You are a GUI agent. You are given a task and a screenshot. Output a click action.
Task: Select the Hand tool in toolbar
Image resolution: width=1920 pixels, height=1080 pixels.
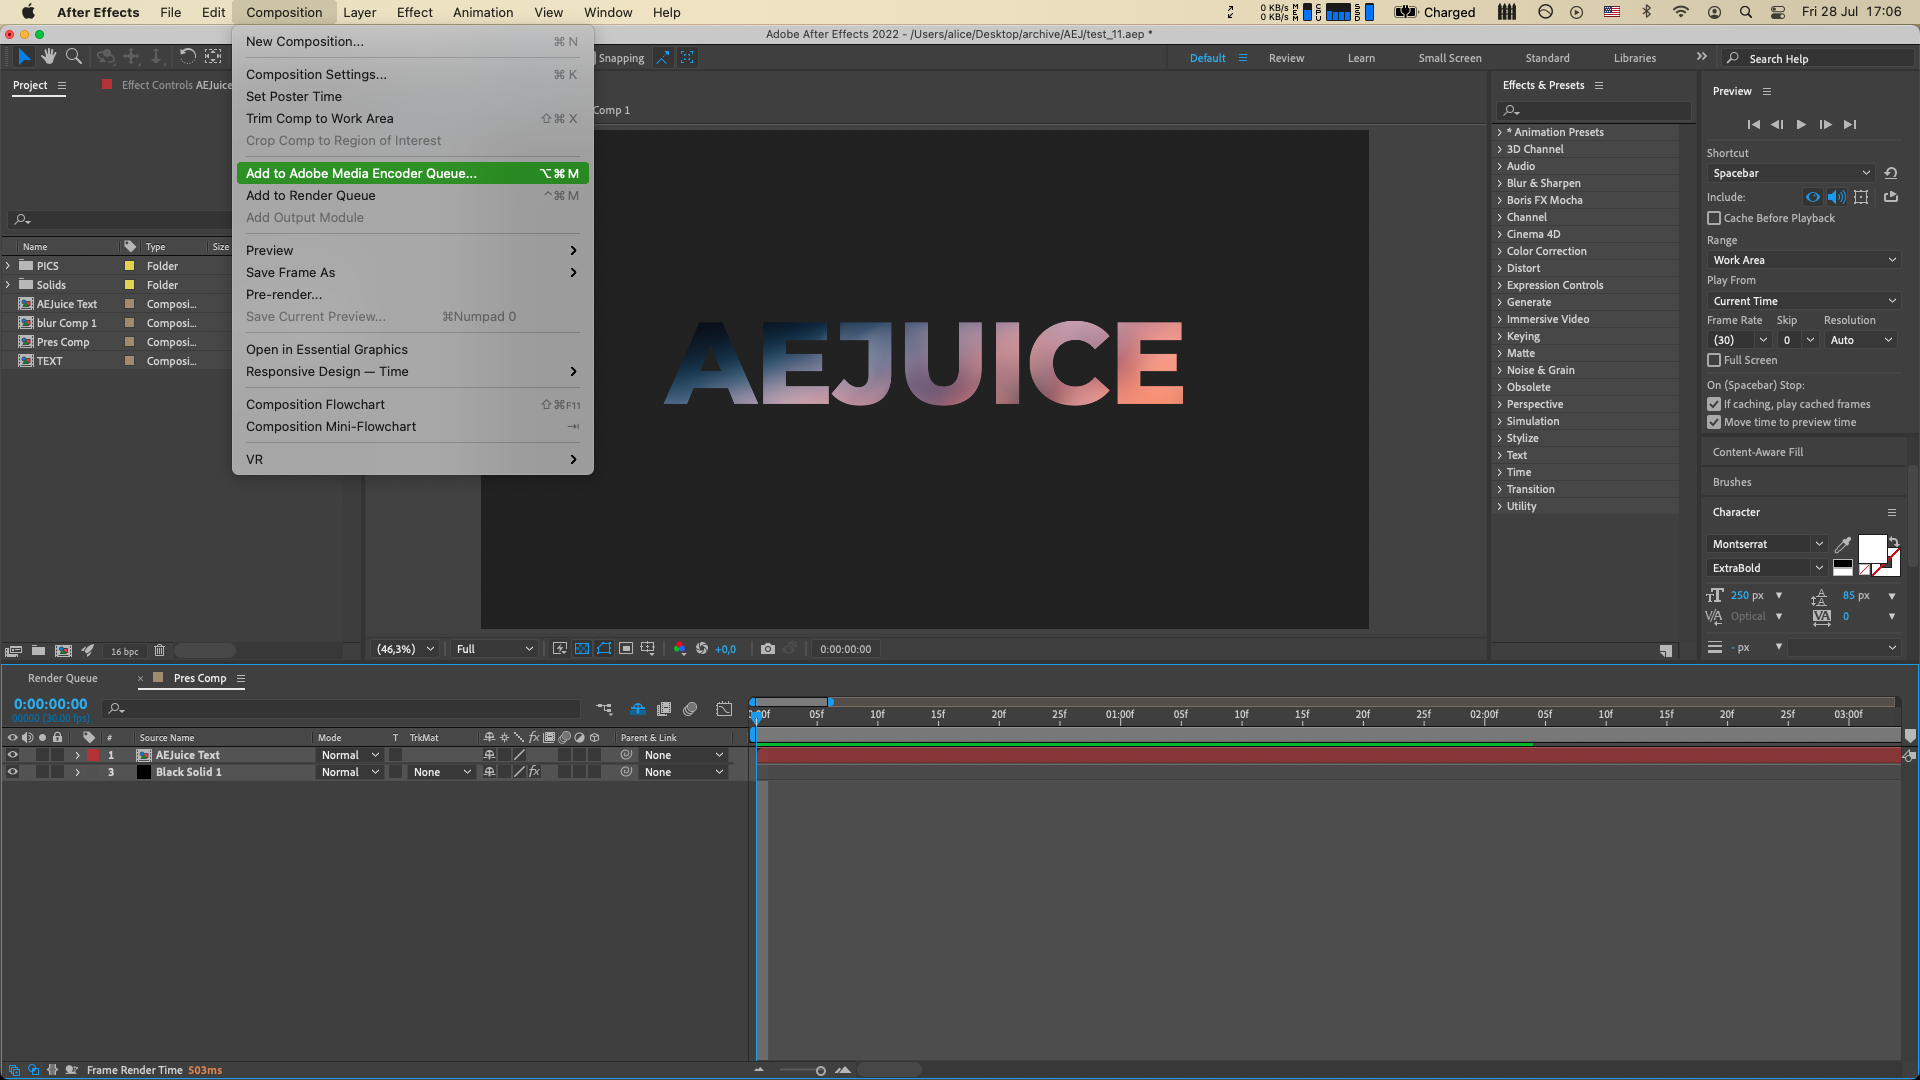click(x=48, y=57)
